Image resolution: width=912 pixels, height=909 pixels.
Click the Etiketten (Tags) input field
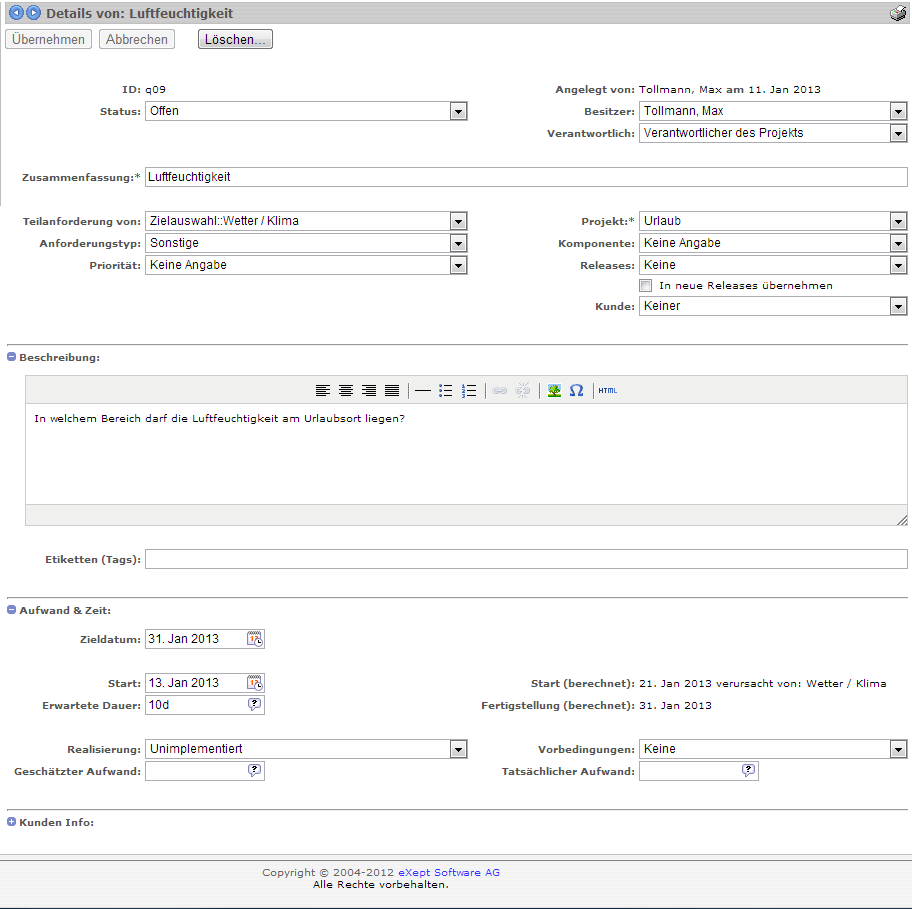click(526, 559)
